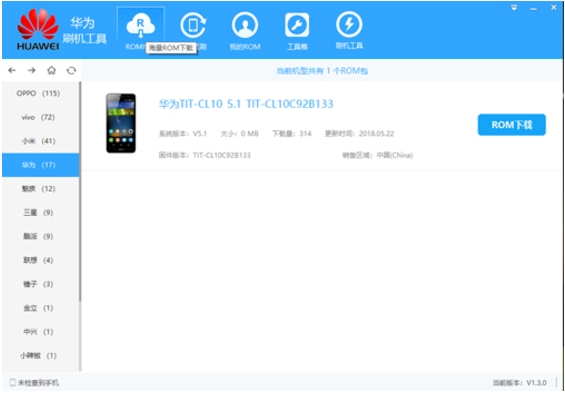This screenshot has height=393, width=565.
Task: Open the title bar dropdown menu arrow
Action: click(514, 8)
